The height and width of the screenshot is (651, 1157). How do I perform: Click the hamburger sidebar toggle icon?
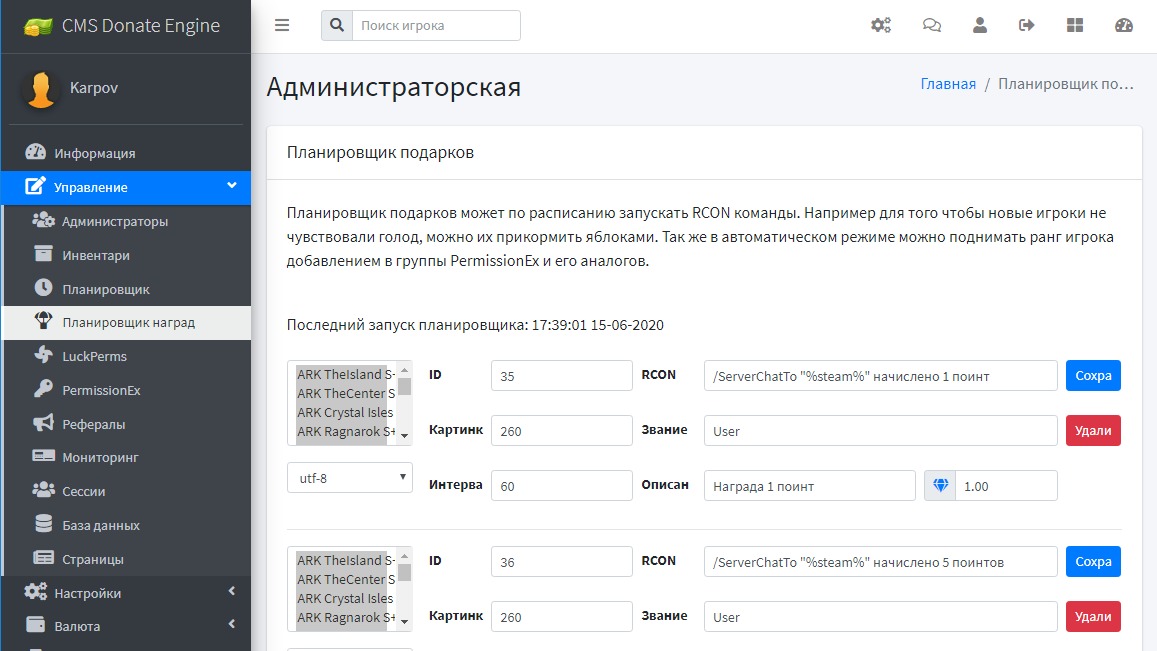coord(282,26)
